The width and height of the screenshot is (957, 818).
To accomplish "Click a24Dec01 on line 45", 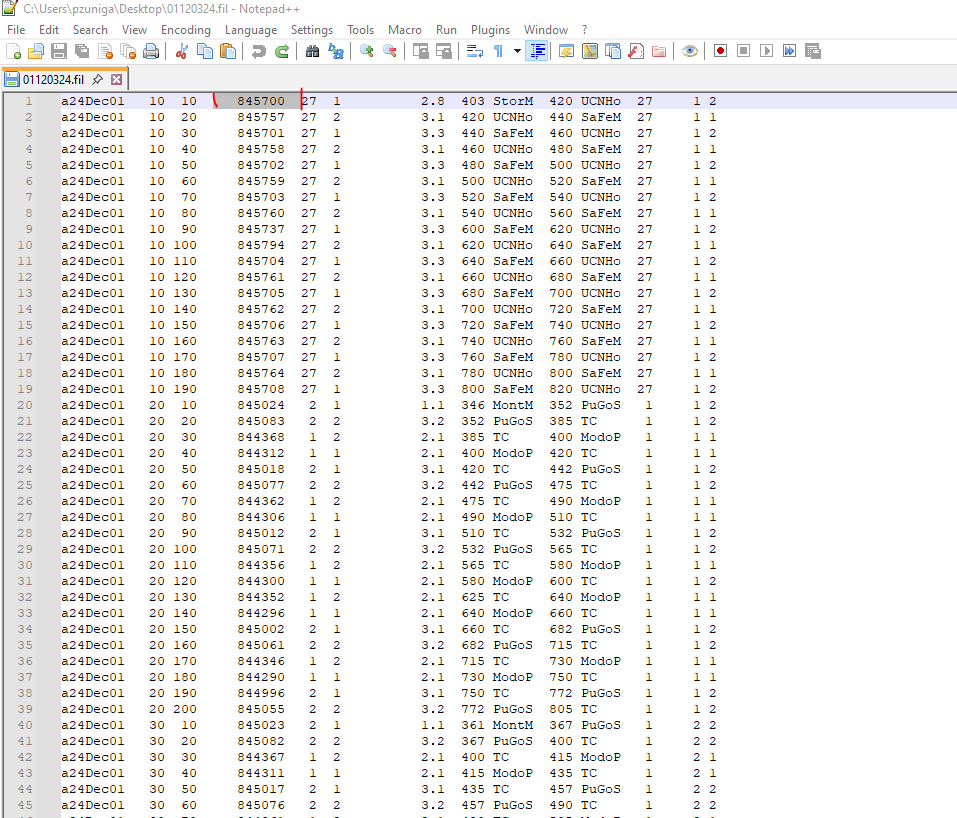I will pyautogui.click(x=93, y=805).
